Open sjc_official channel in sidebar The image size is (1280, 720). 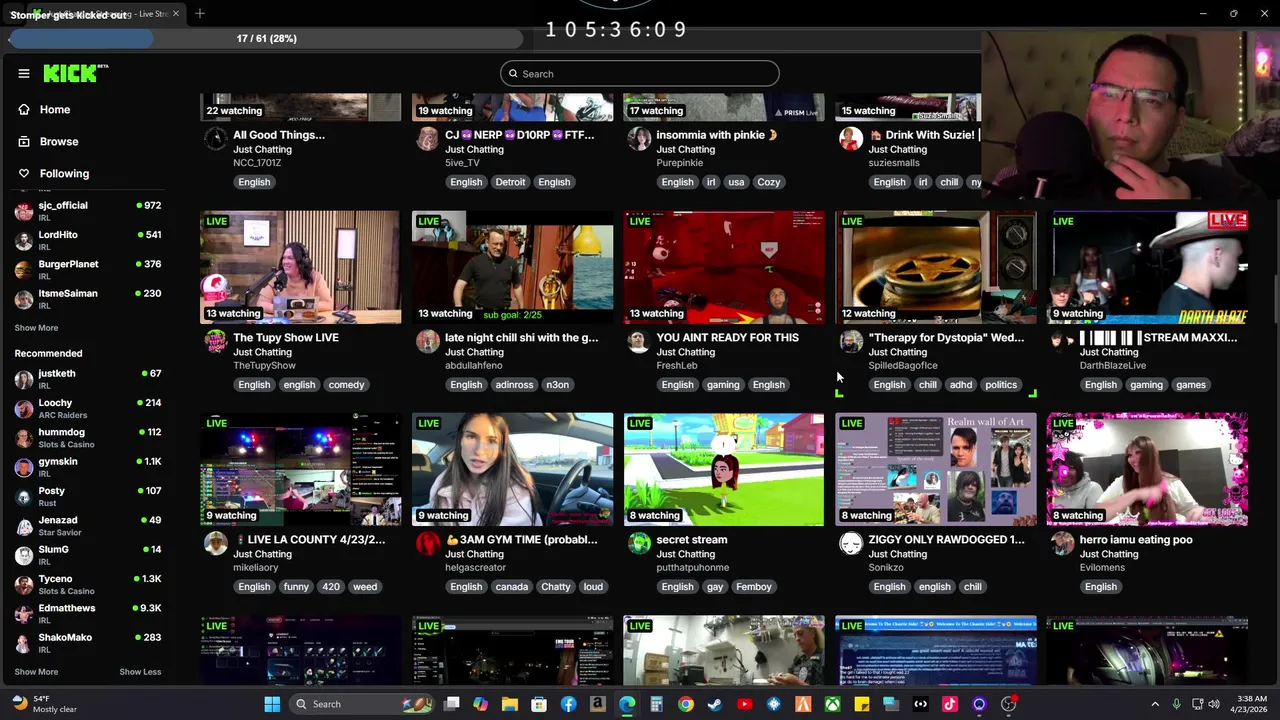(88, 210)
